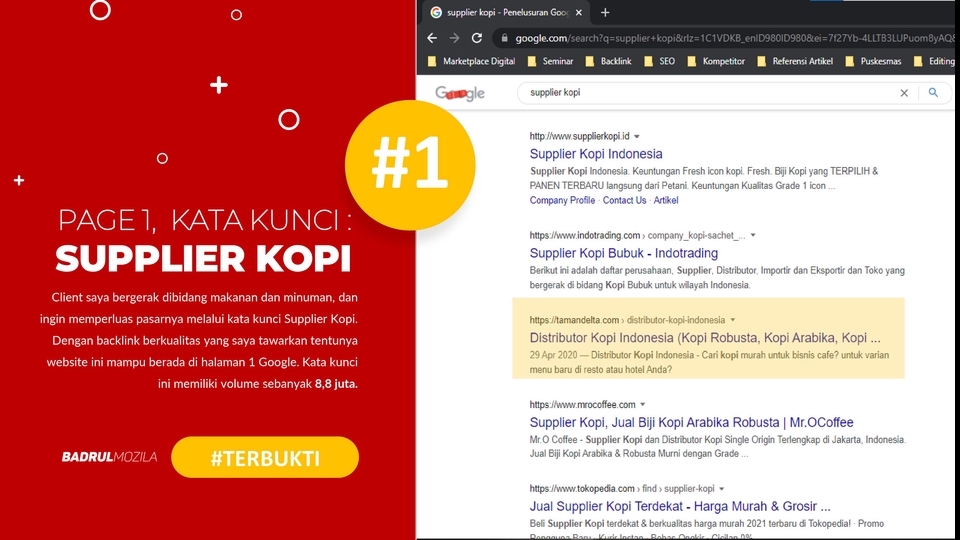Open the Marketplace Digital bookmark folder
Screen dimensions: 960x540
tap(471, 61)
